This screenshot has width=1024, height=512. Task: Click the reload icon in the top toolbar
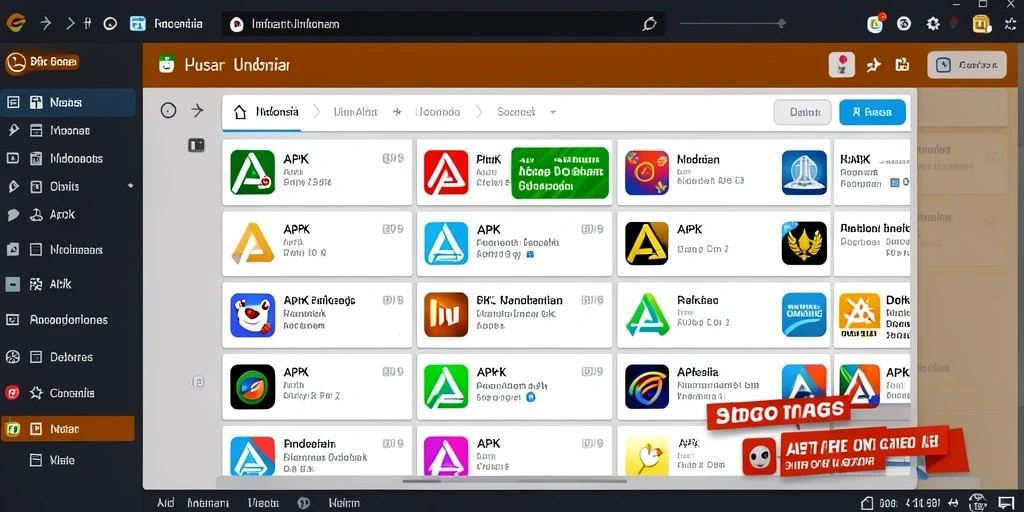[x=110, y=24]
